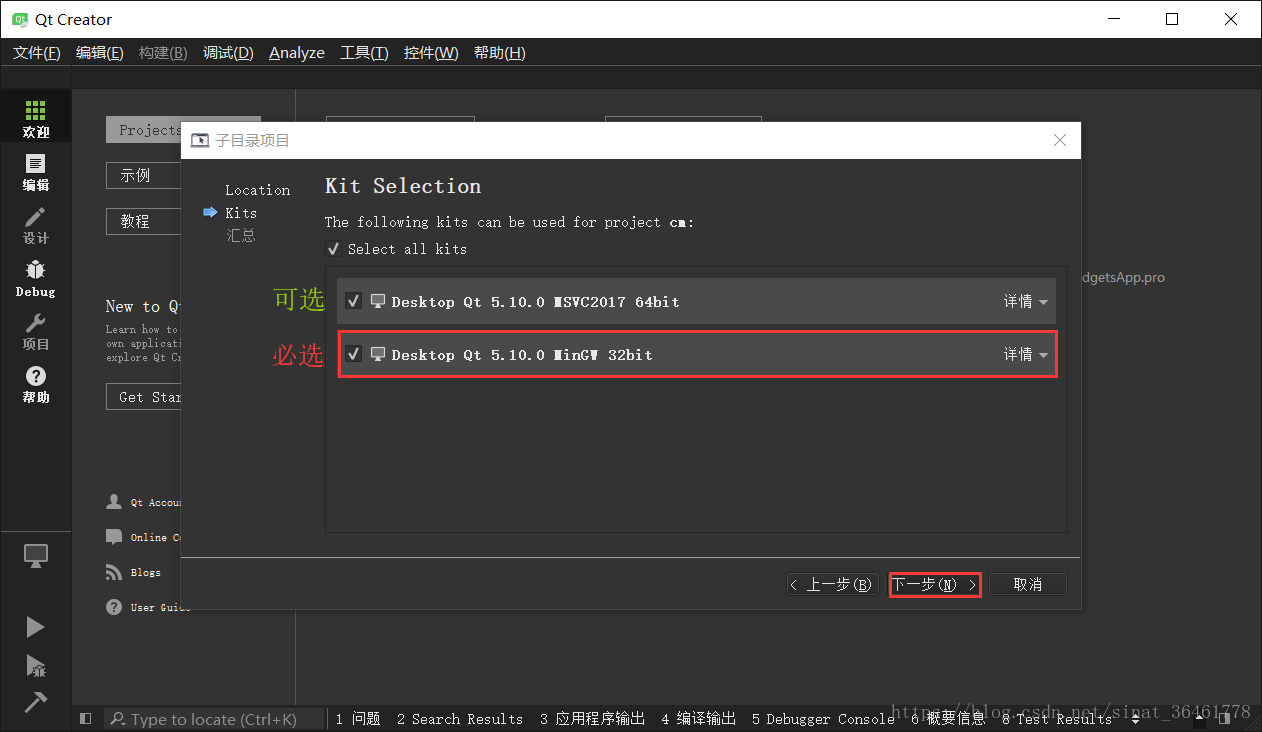Click the monitor icon of MinGW 32bit kit
Screen dimensions: 1262x732
tap(378, 354)
